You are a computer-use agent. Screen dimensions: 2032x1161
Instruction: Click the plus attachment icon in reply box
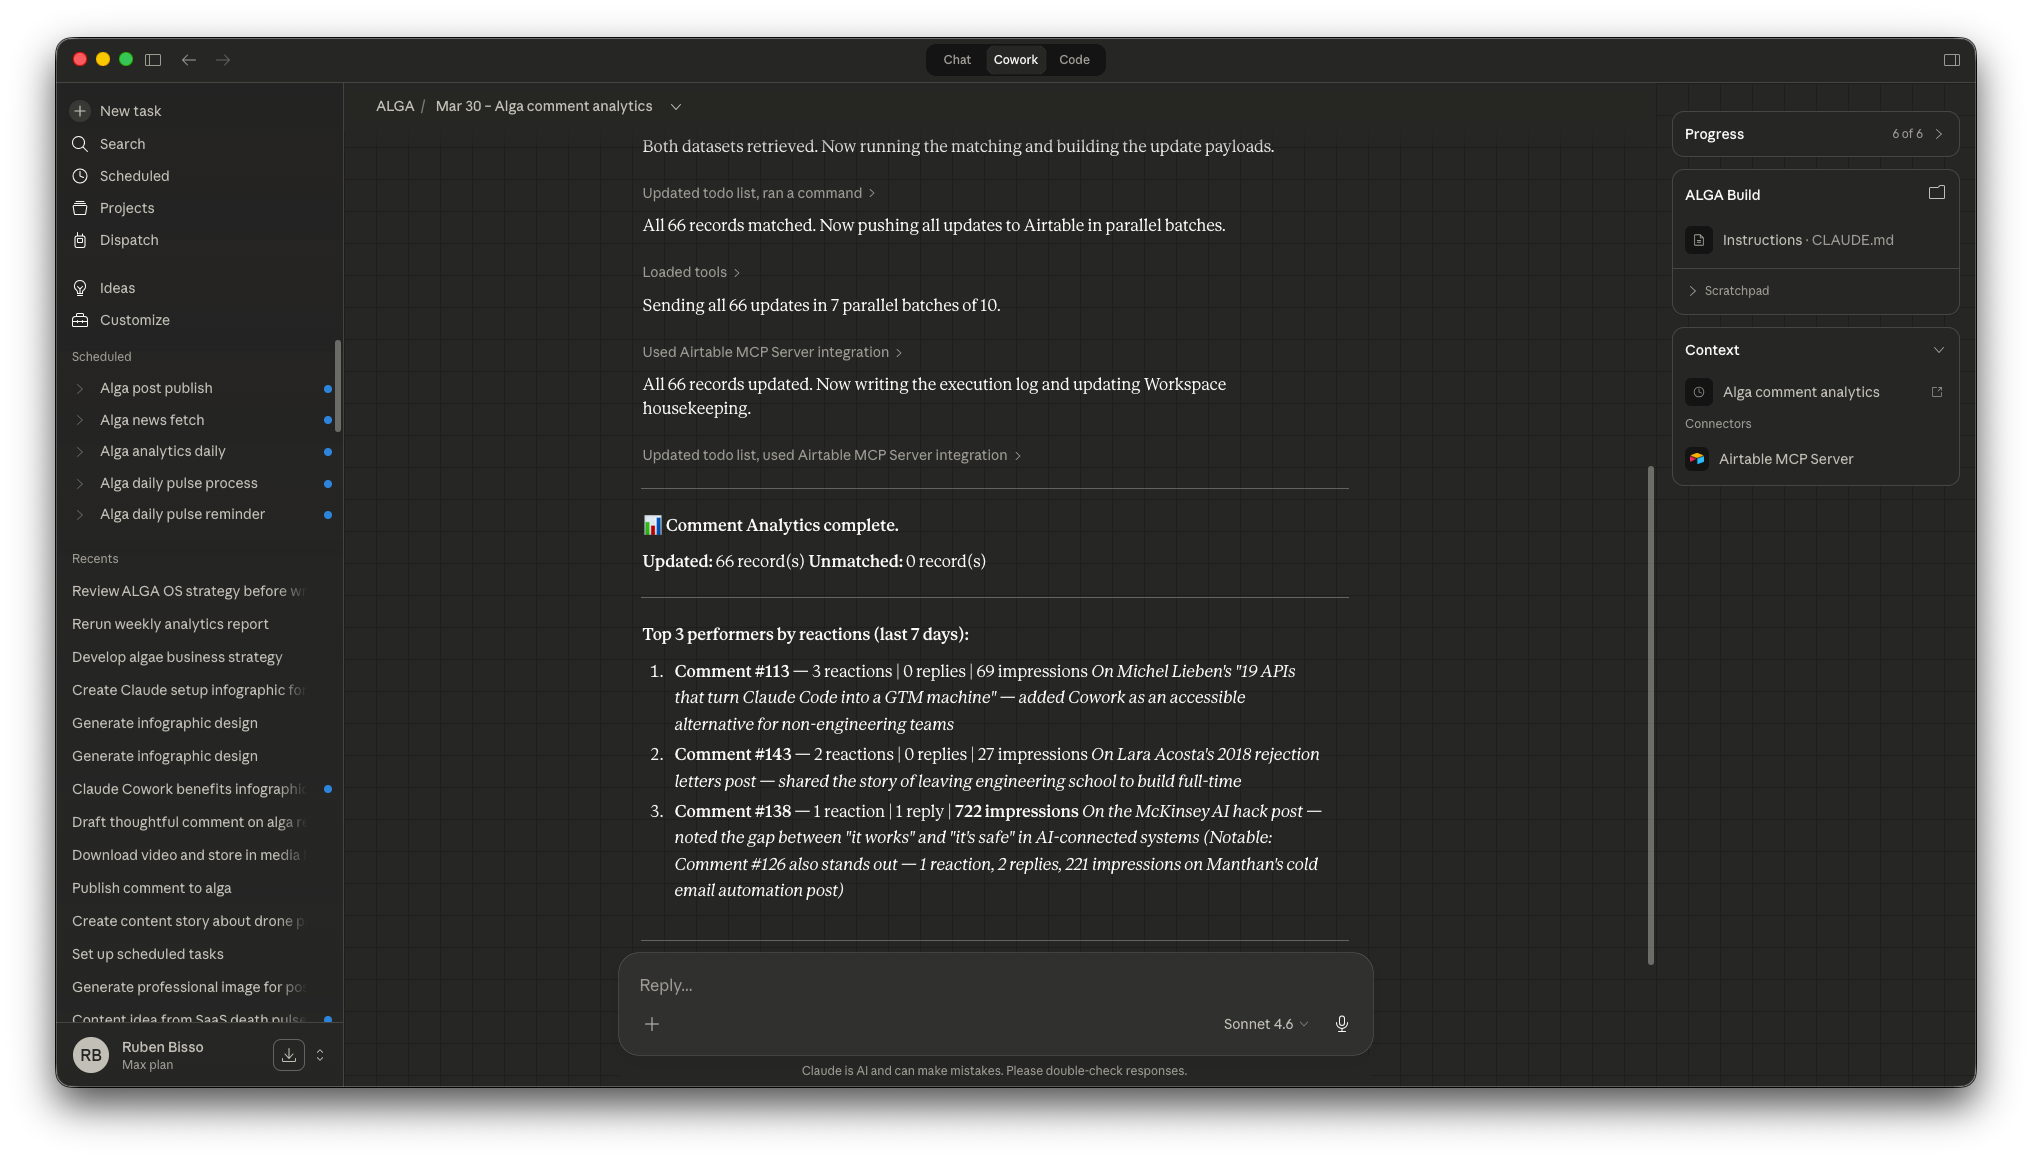pyautogui.click(x=652, y=1024)
